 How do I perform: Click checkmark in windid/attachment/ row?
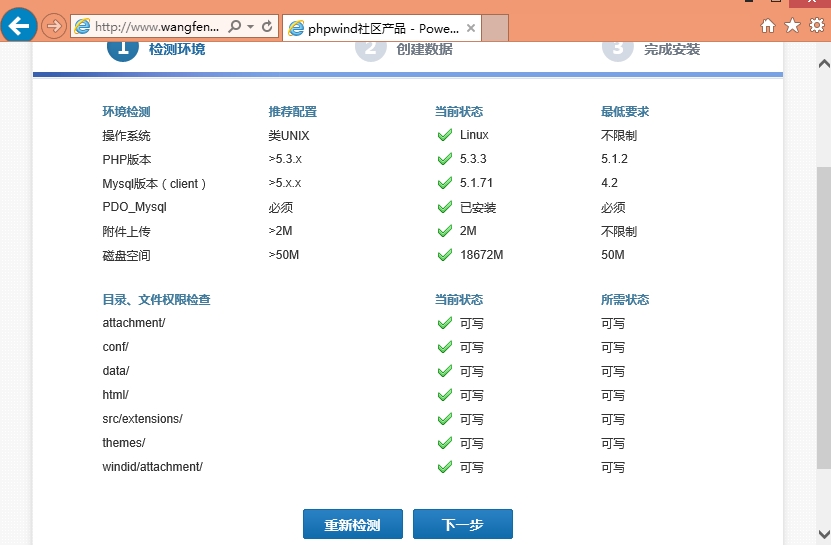click(445, 467)
